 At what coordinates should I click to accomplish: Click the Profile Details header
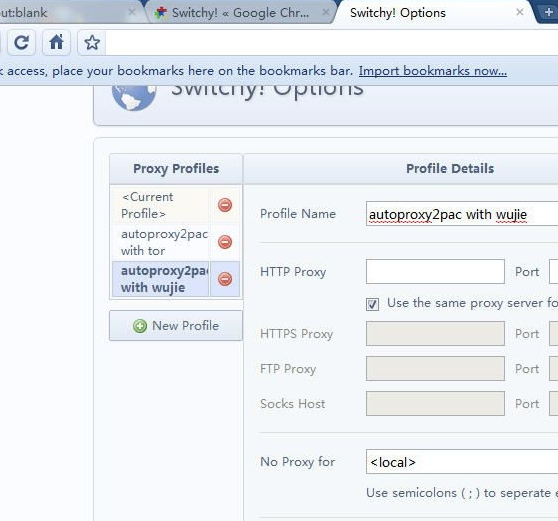coord(450,169)
